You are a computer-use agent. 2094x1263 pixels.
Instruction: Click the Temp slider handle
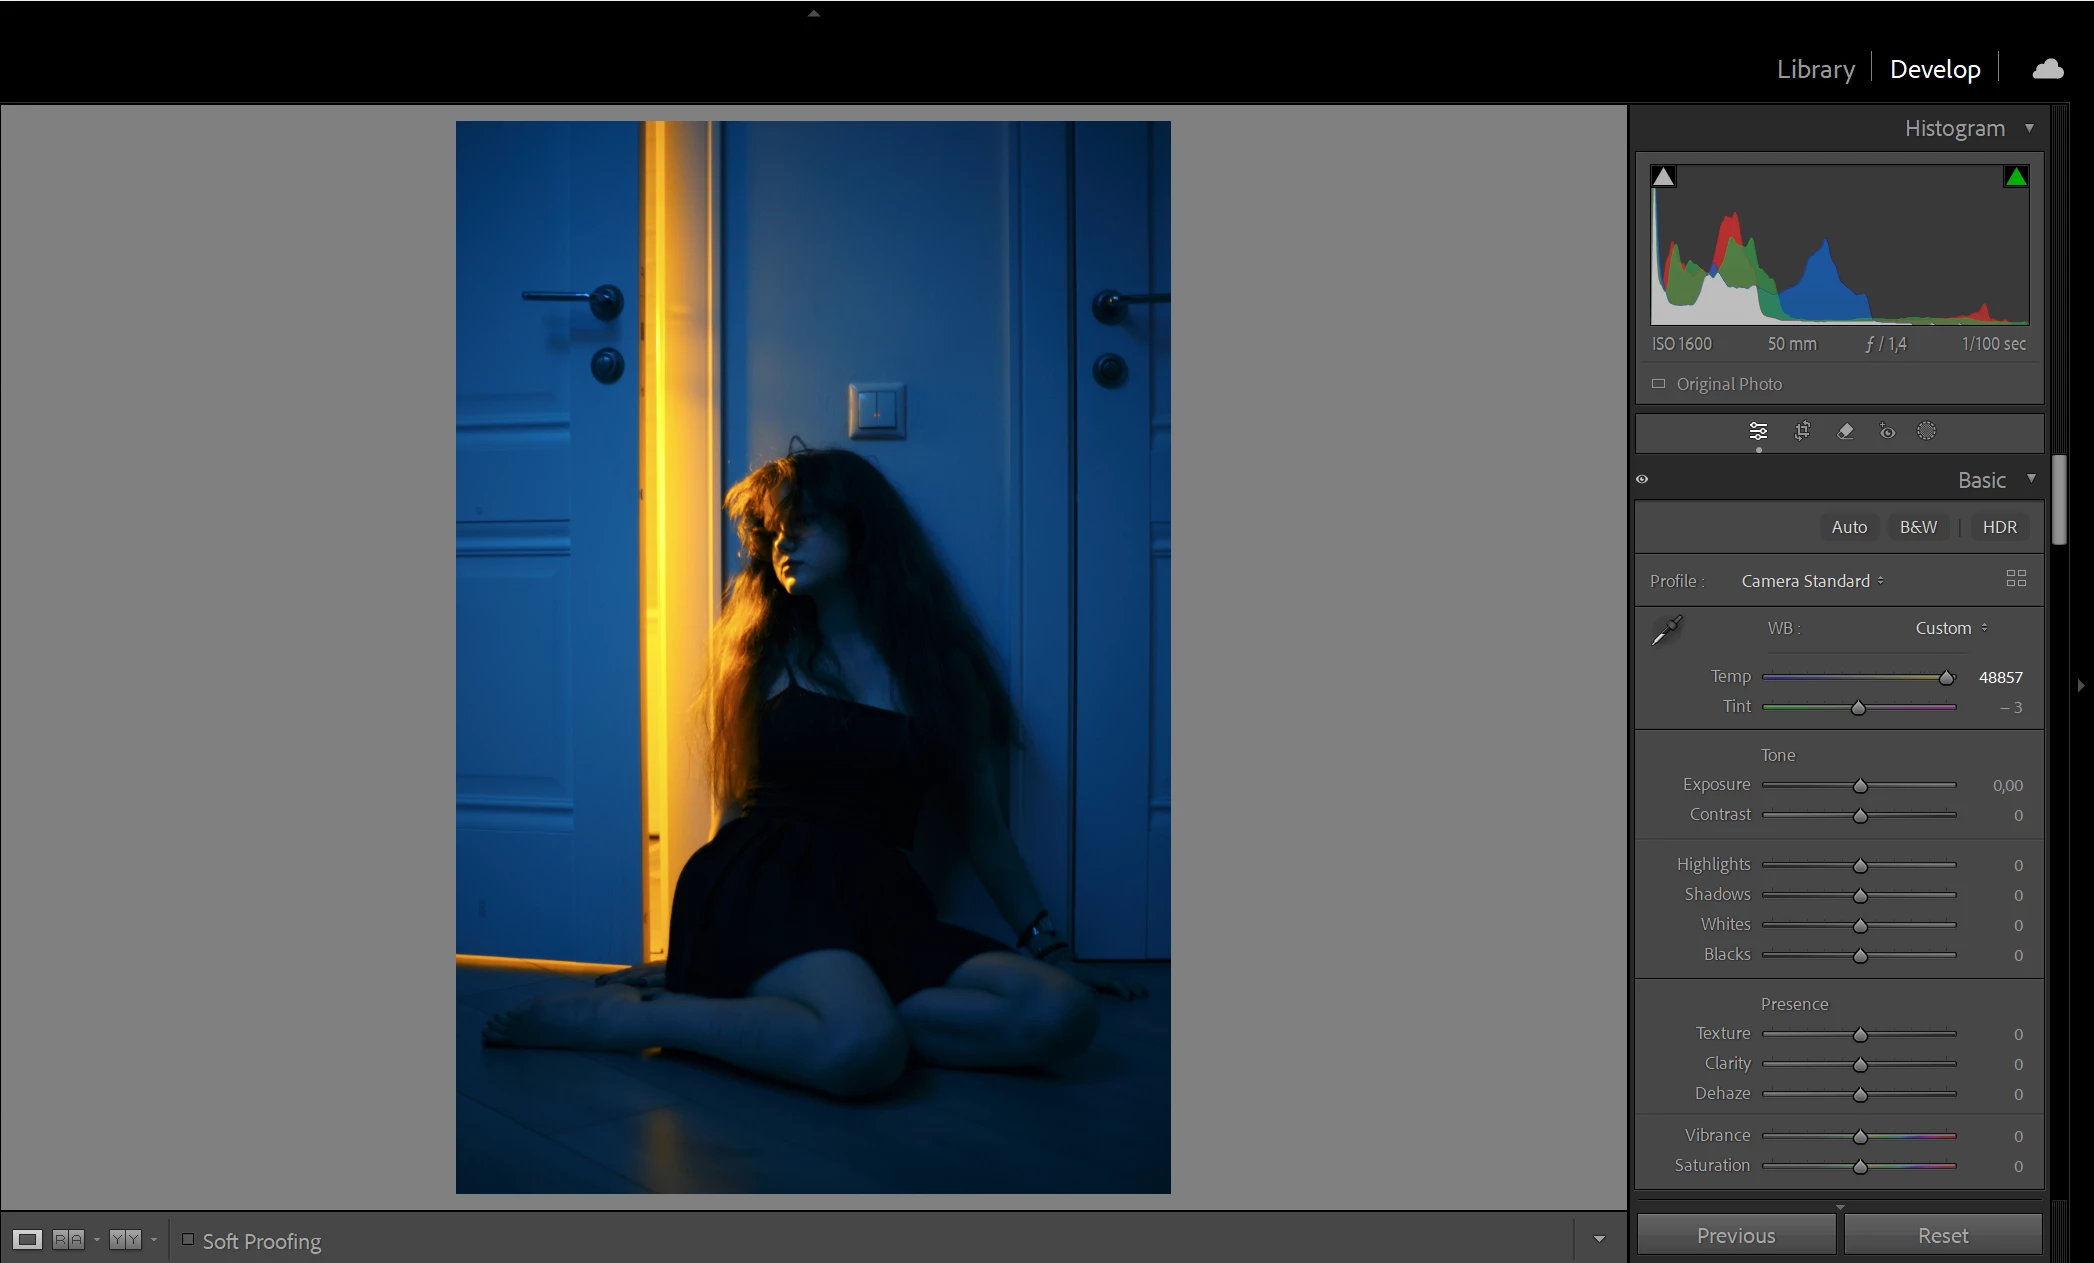1946,678
